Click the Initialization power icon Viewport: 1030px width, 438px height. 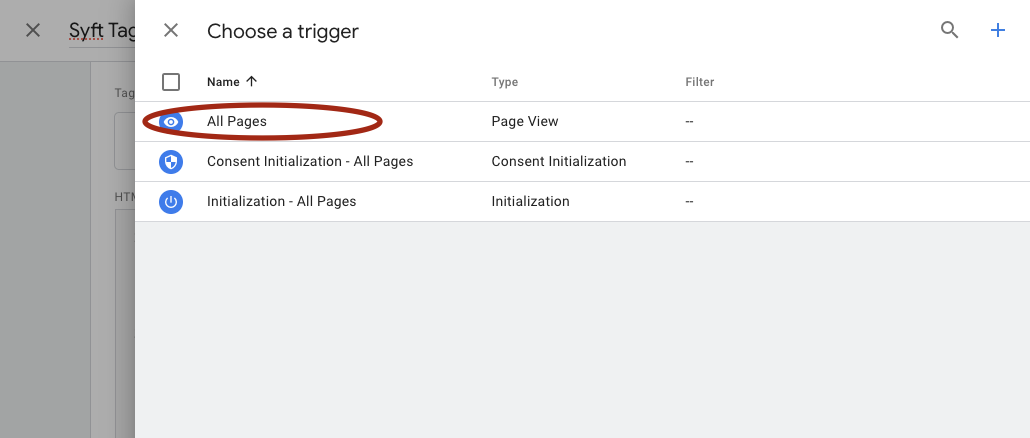click(171, 202)
